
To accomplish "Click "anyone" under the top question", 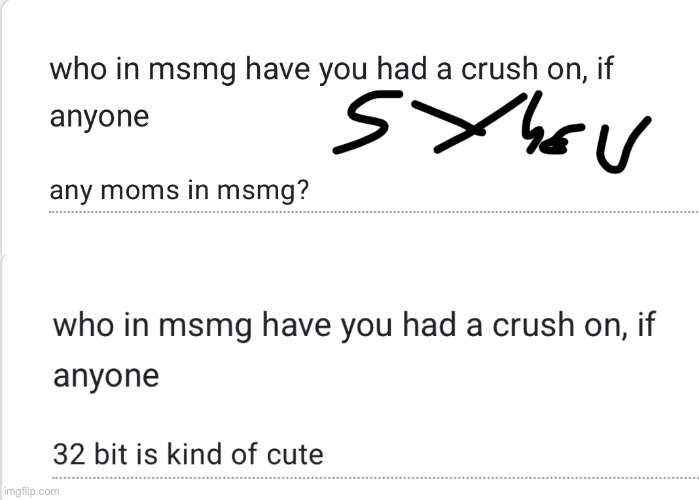I will [x=99, y=116].
